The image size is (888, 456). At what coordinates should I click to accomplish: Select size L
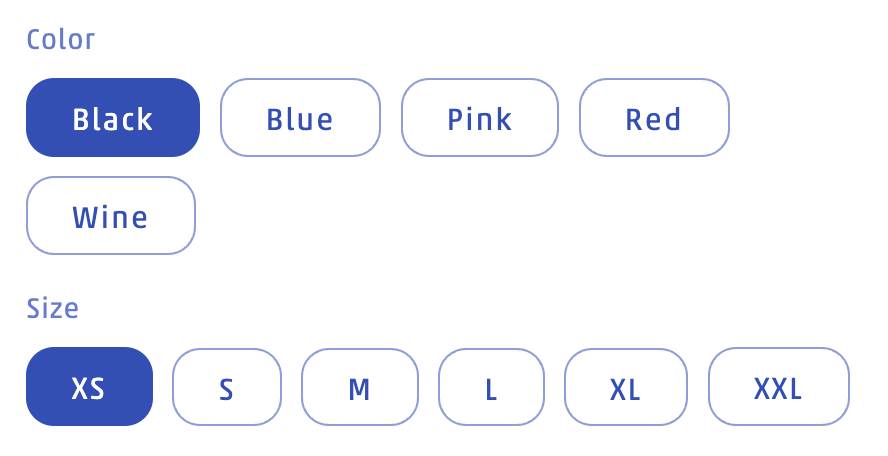coord(491,387)
